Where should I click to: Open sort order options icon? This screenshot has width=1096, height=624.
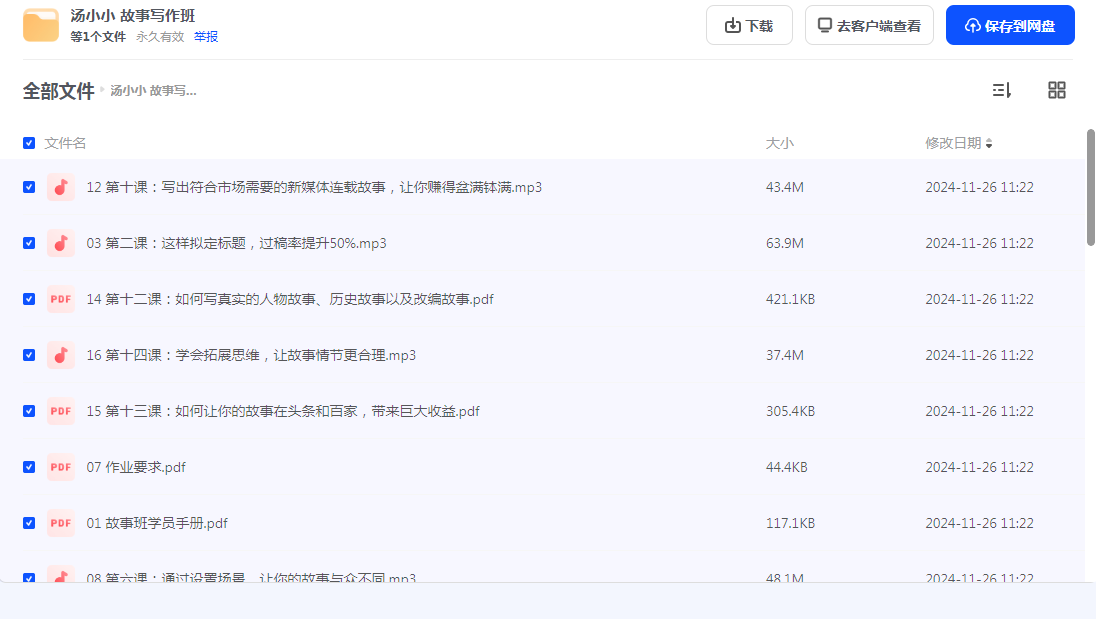point(1001,90)
